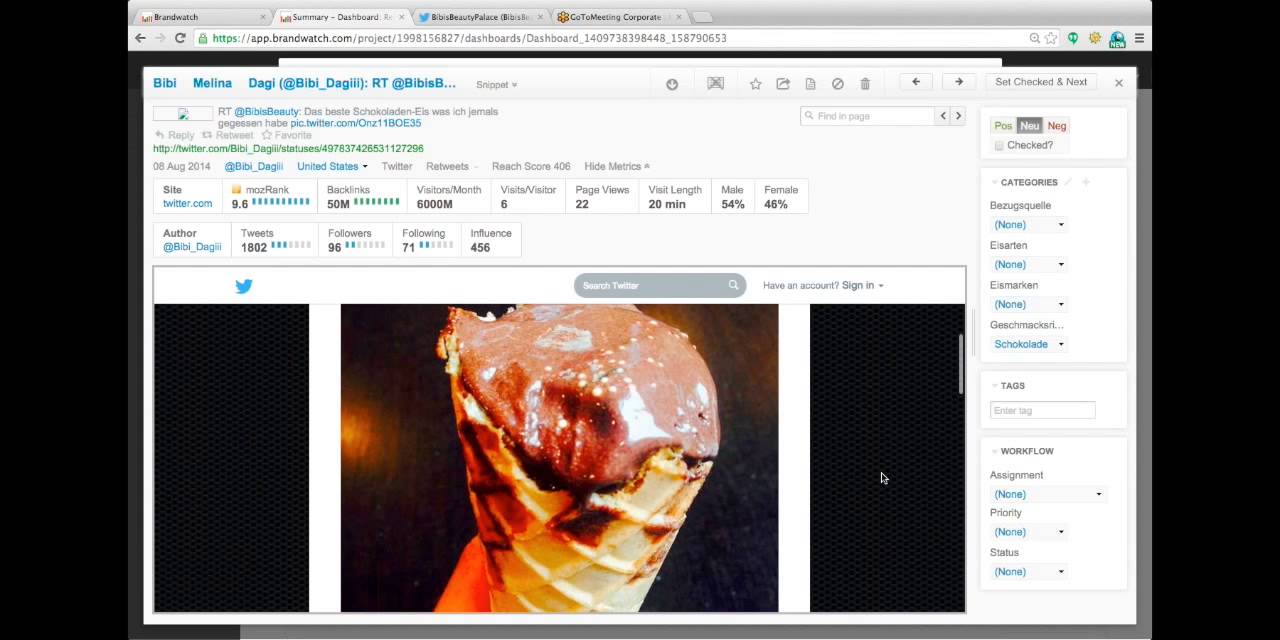The height and width of the screenshot is (640, 1280).
Task: Click the green Hangouts extension icon
Action: (1073, 38)
